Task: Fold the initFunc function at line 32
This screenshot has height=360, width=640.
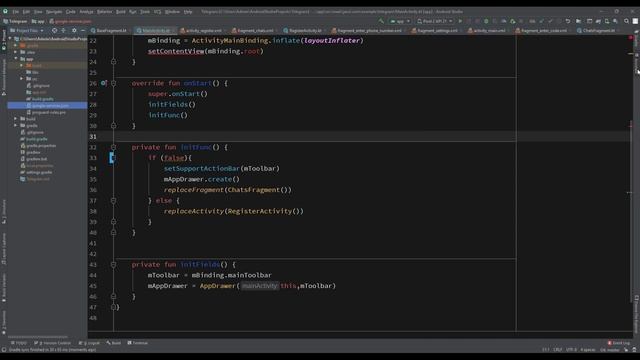Action: point(113,147)
